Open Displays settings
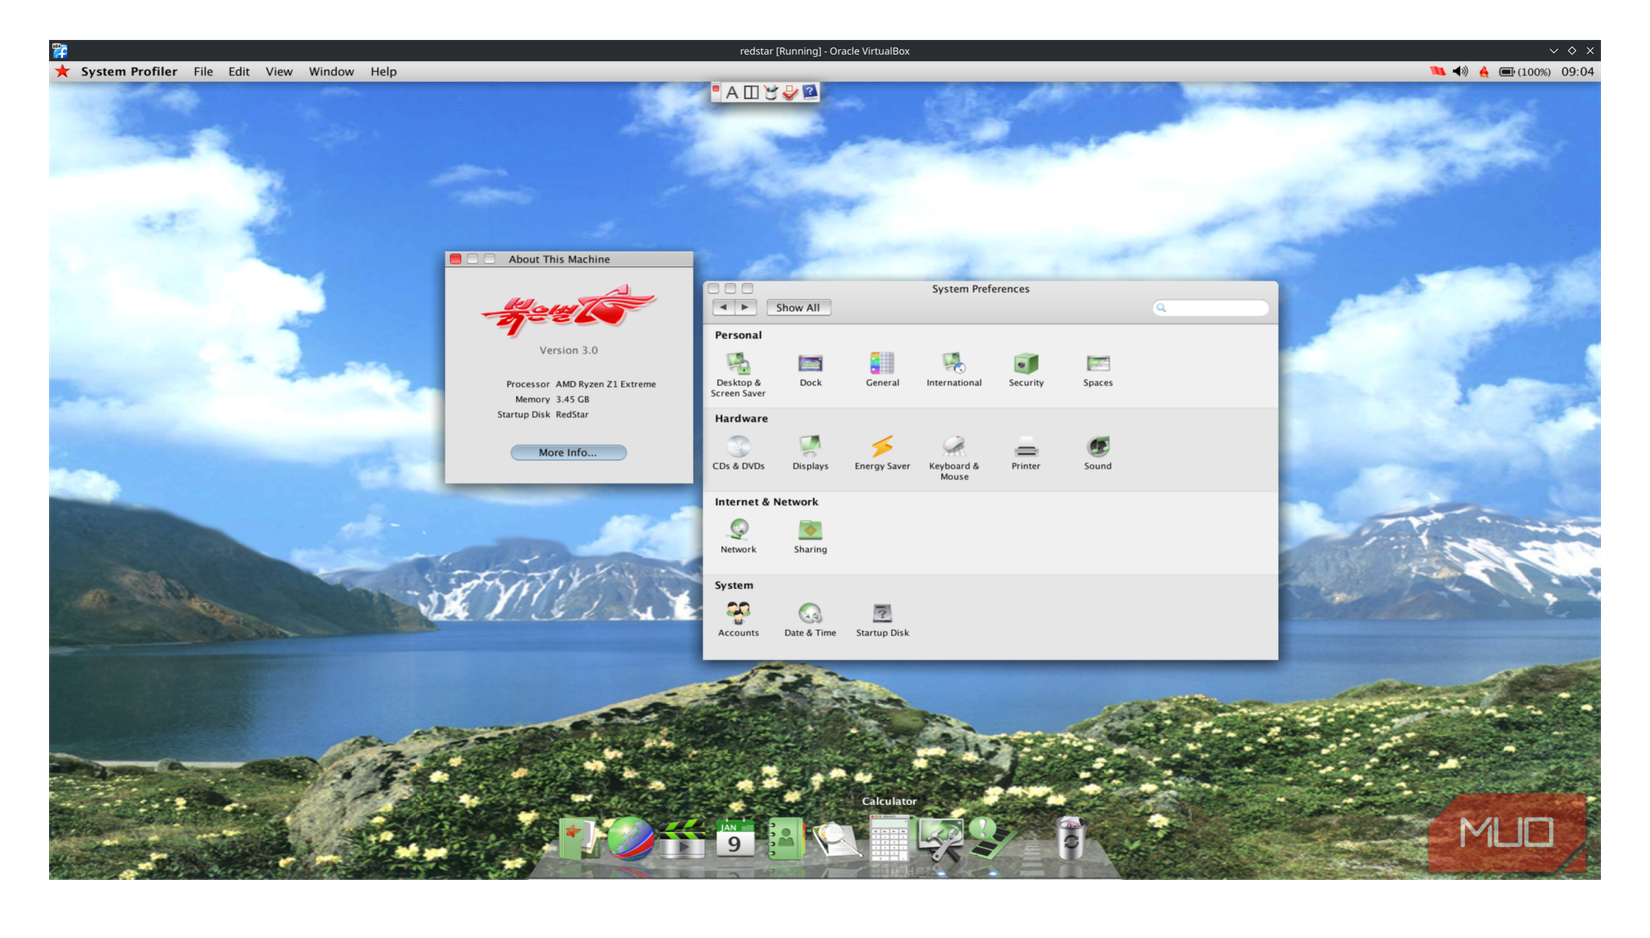Viewport: 1650px width, 938px height. click(810, 447)
